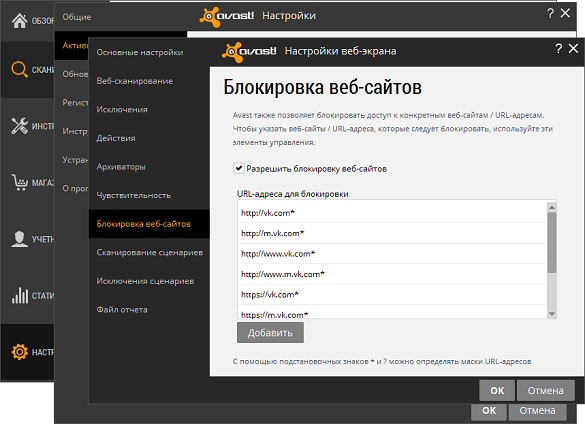
Task: Click the avast! logo in Web Shield dialog
Action: pyautogui.click(x=249, y=52)
